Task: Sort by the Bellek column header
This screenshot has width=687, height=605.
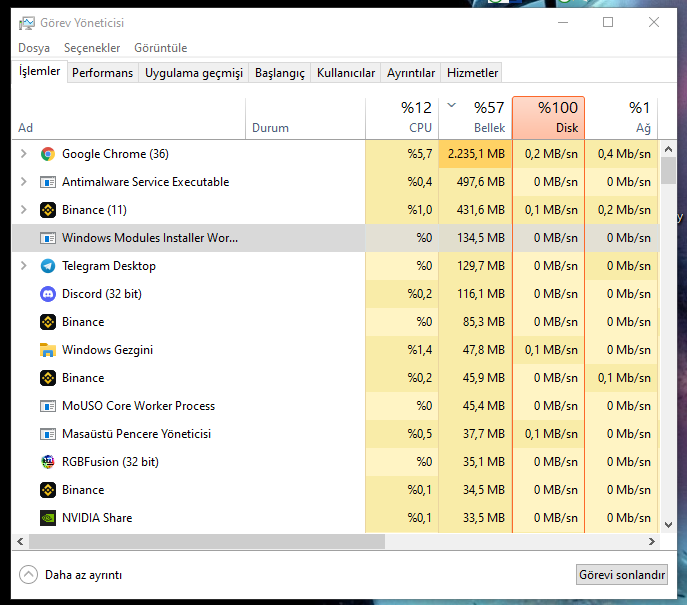Action: [475, 118]
